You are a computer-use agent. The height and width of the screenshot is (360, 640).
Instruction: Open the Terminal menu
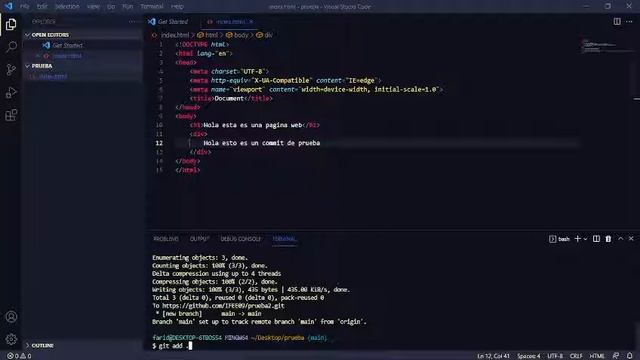click(151, 7)
